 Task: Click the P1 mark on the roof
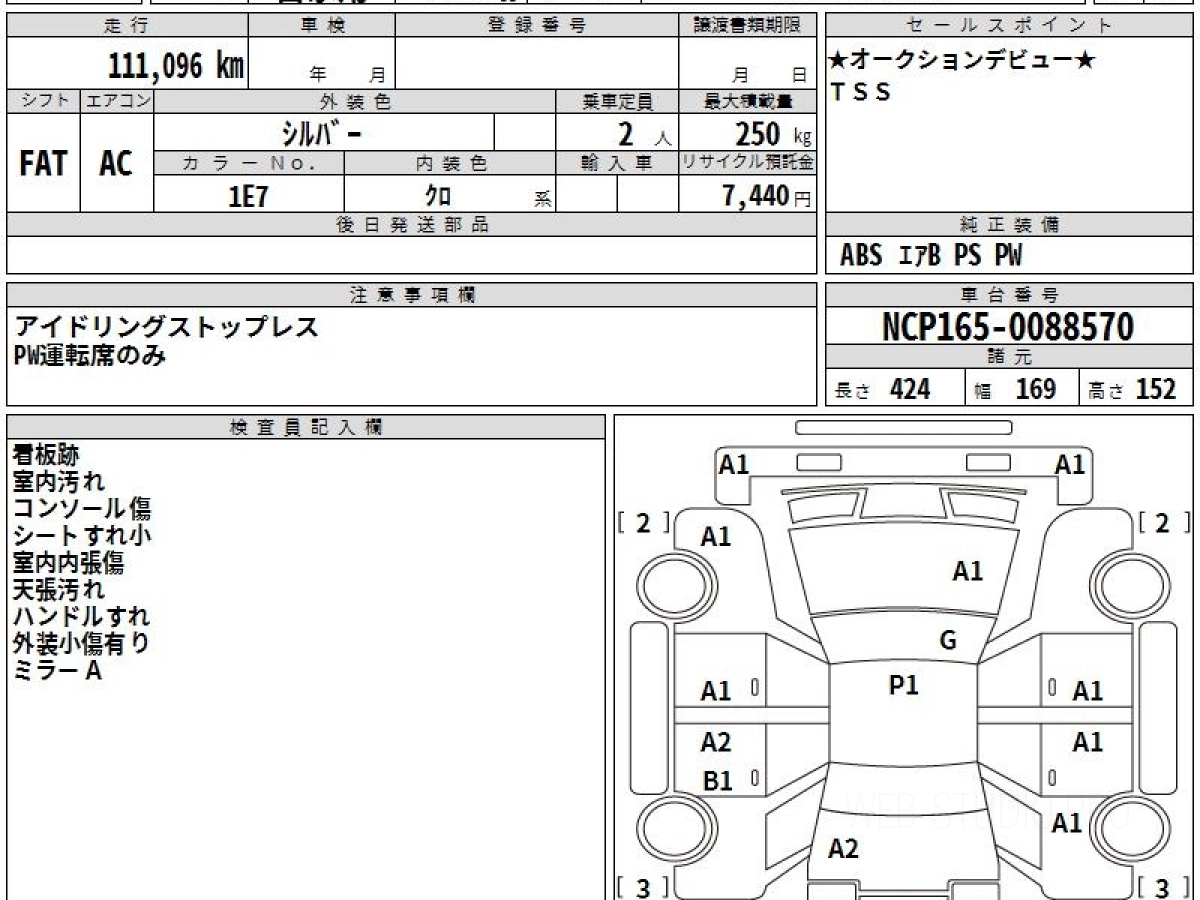pos(904,685)
